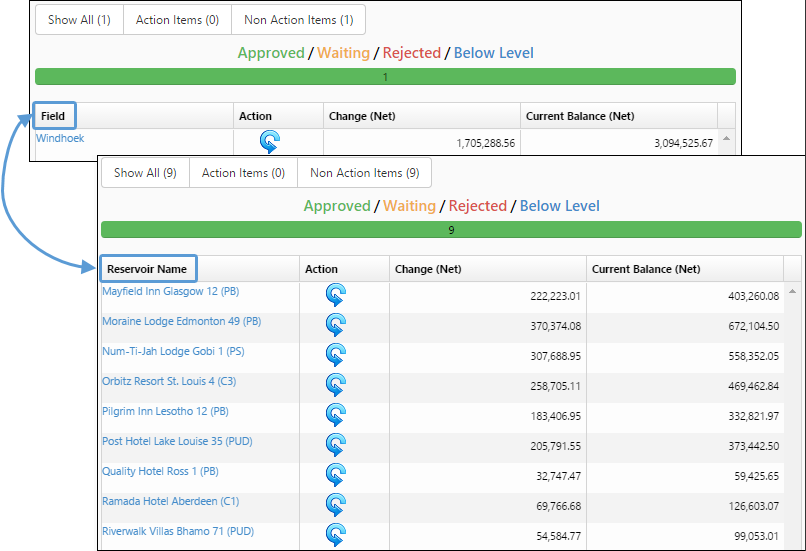Click scroll-up arrow in reservoir table
The width and height of the screenshot is (806, 551).
point(793,291)
